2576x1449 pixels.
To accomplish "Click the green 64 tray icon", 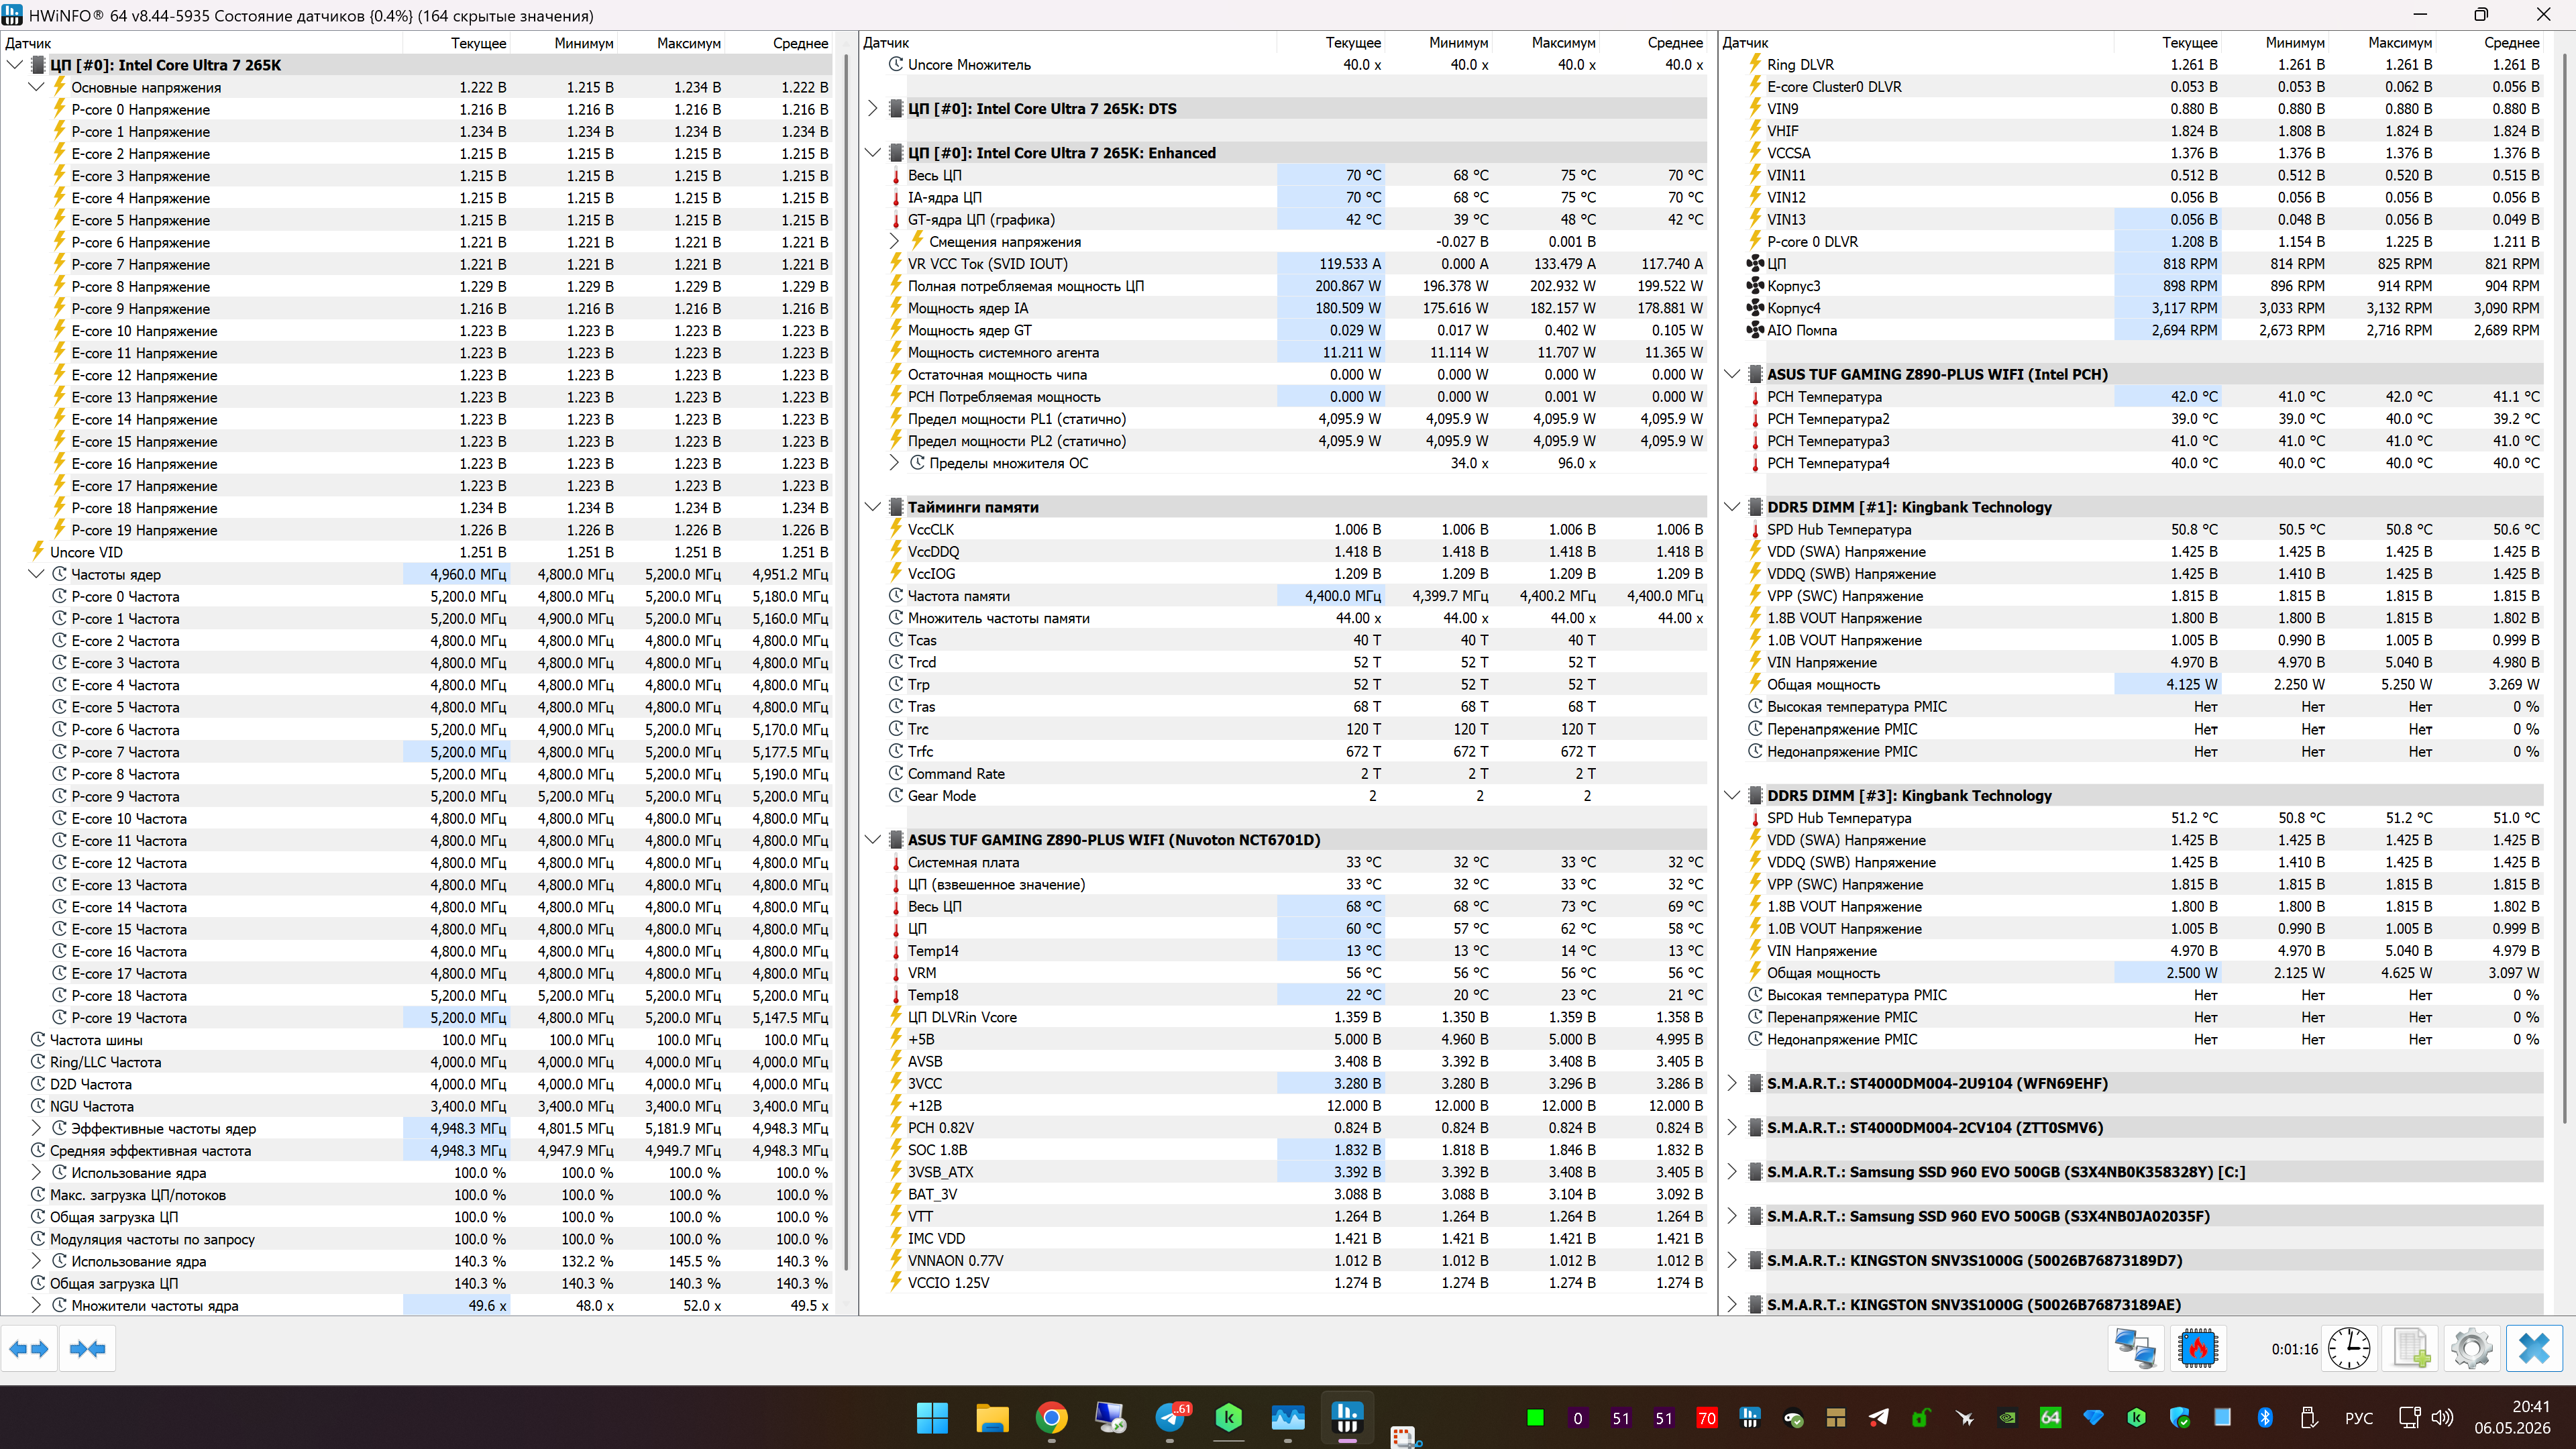I will pos(2050,1417).
